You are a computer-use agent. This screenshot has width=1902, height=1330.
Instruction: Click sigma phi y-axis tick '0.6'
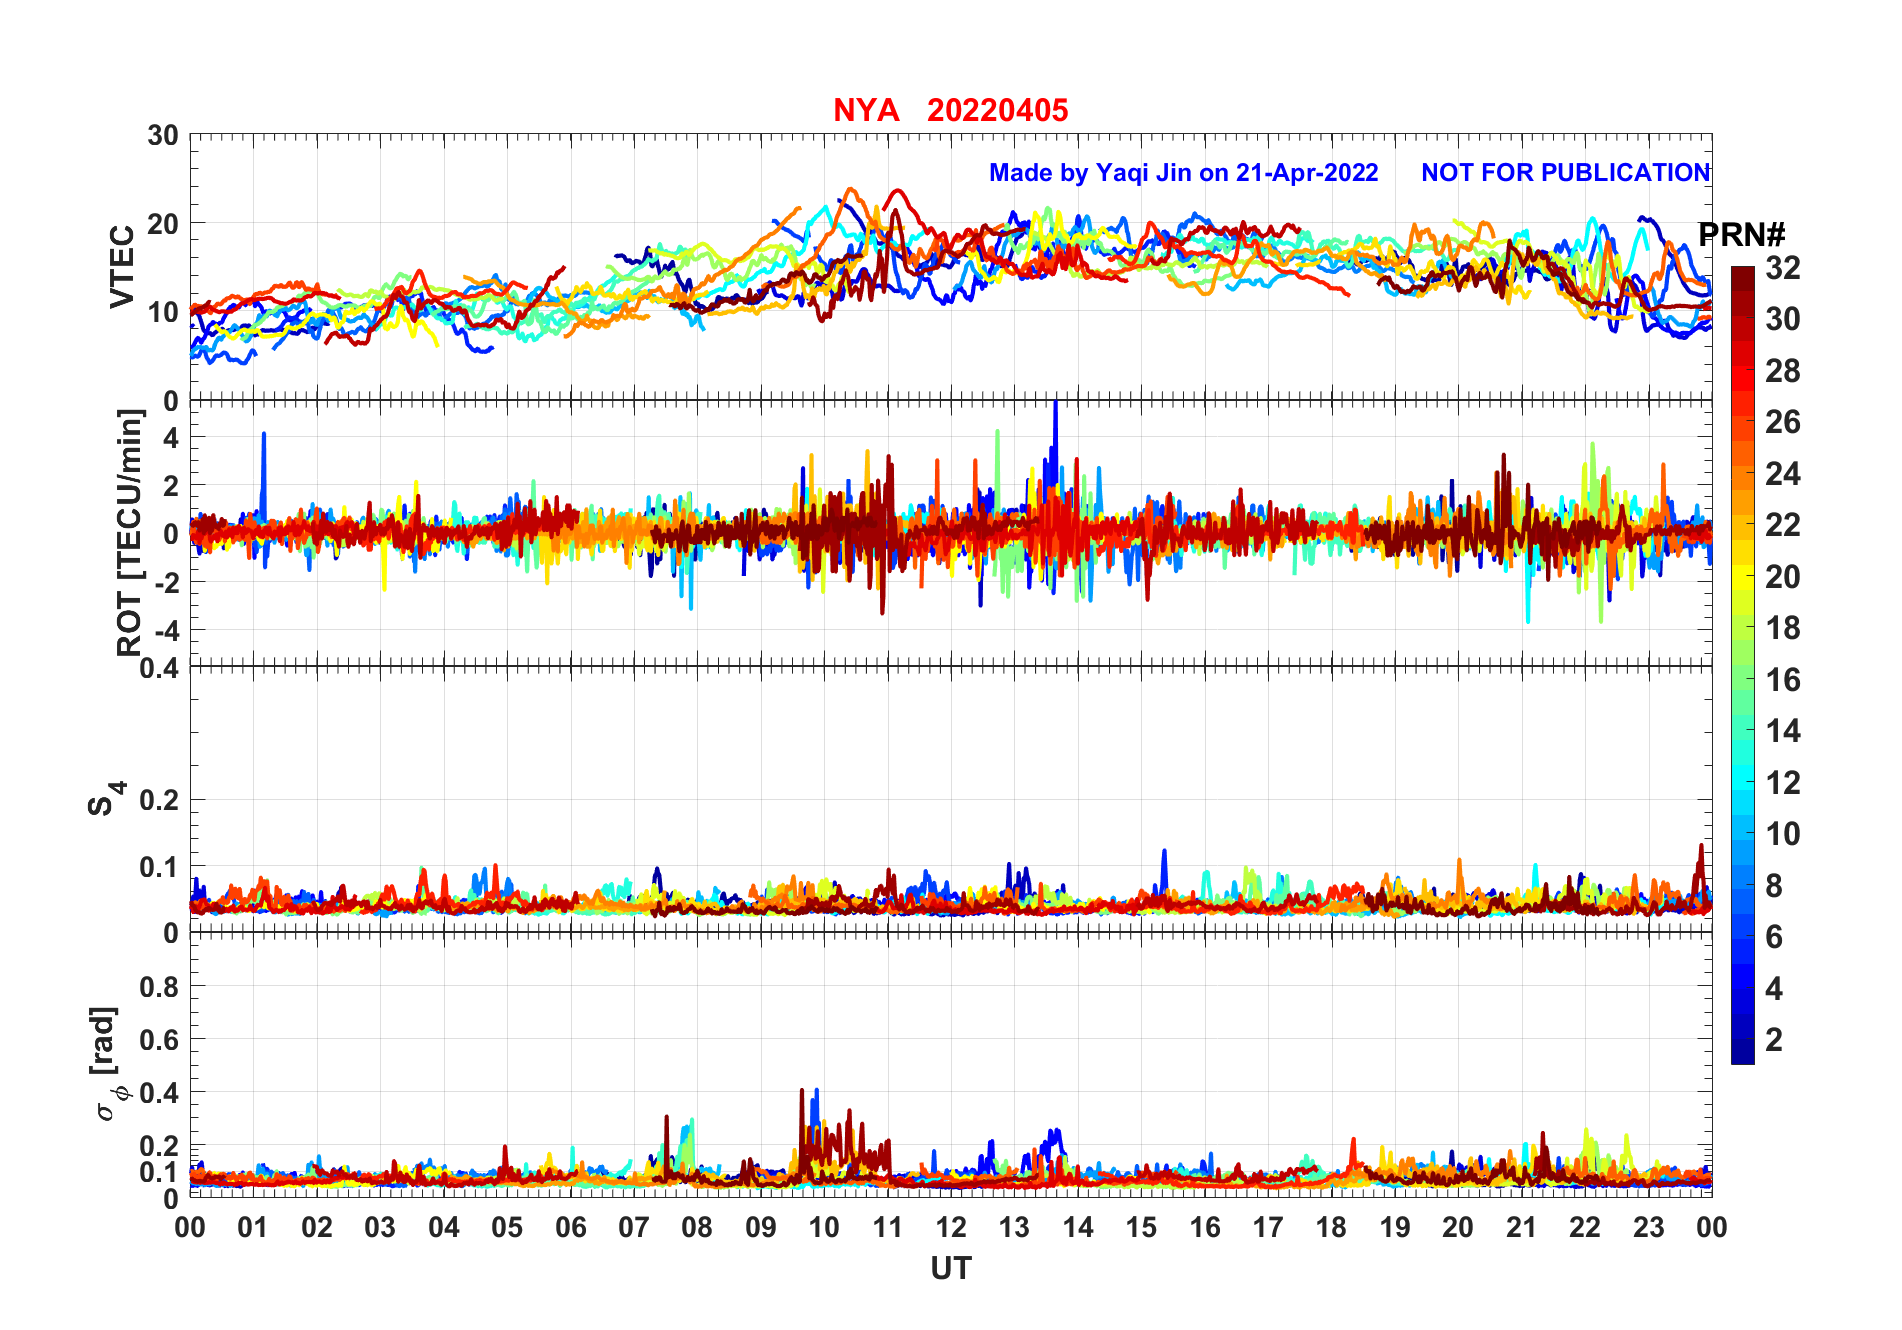point(161,1040)
